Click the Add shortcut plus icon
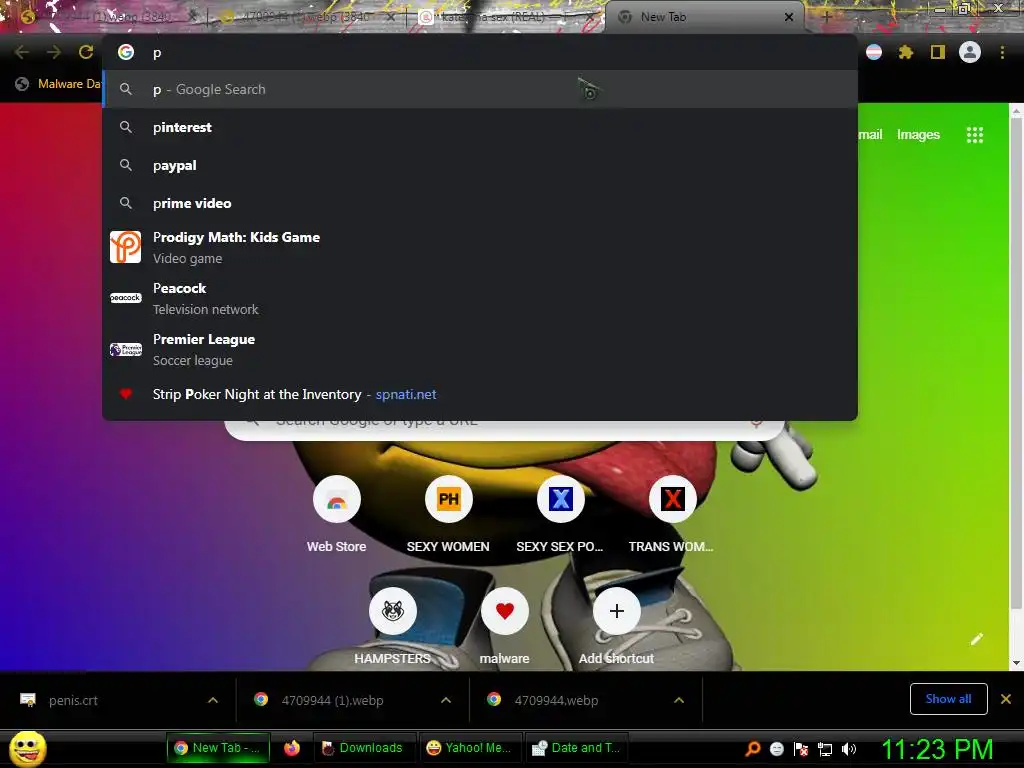This screenshot has width=1024, height=768. (616, 611)
